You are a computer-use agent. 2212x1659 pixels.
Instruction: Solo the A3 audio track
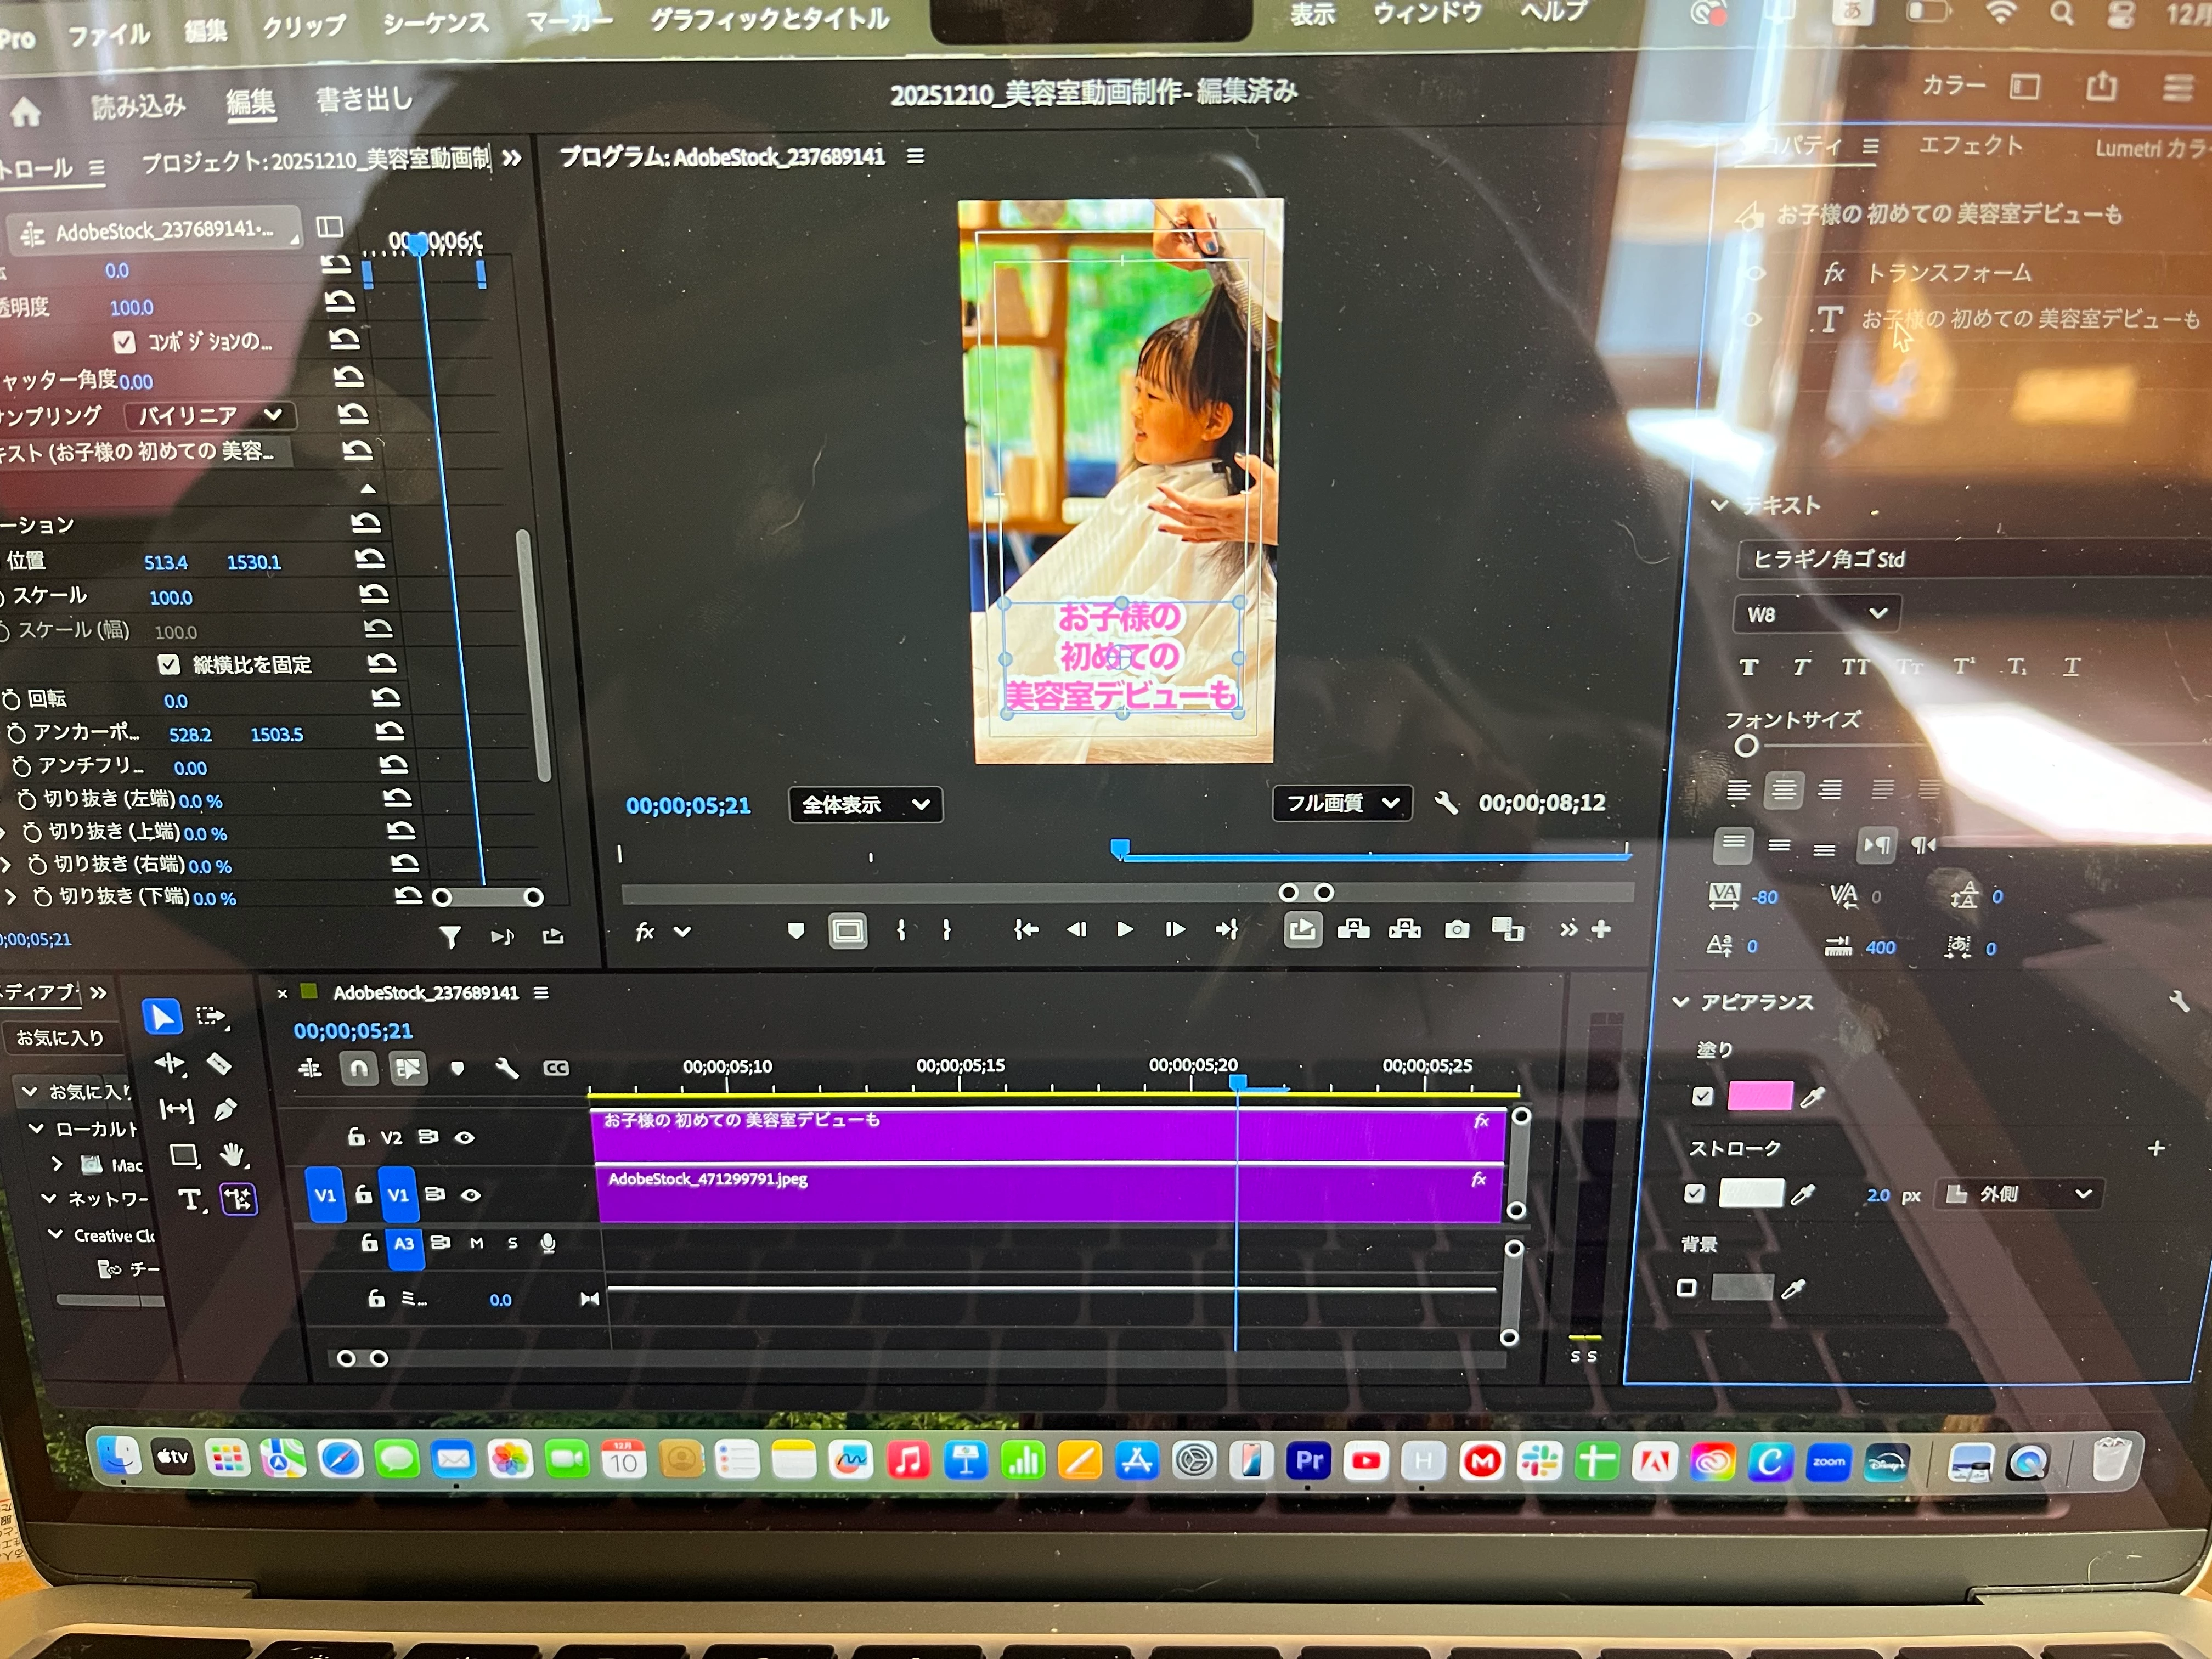(513, 1243)
